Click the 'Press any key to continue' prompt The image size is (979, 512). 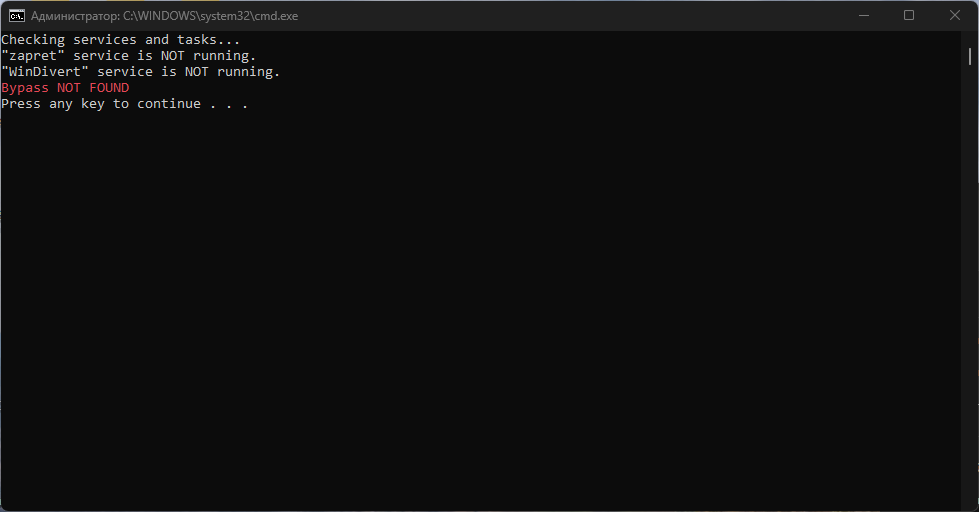click(x=124, y=104)
